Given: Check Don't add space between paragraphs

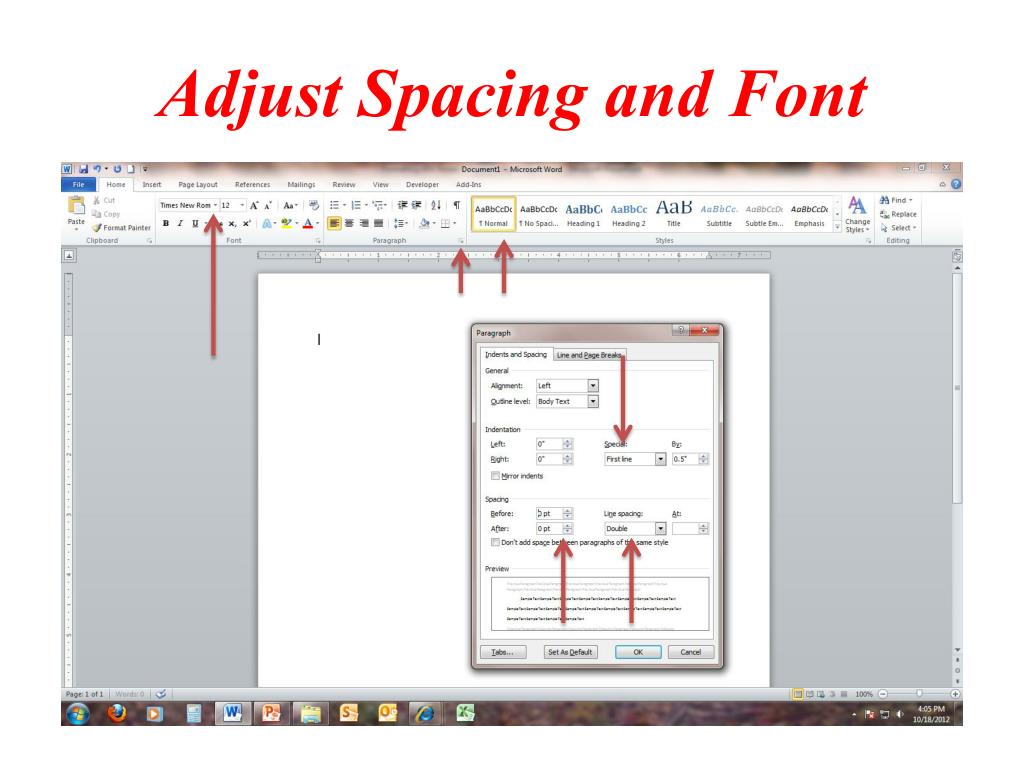Looking at the screenshot, I should coord(495,543).
